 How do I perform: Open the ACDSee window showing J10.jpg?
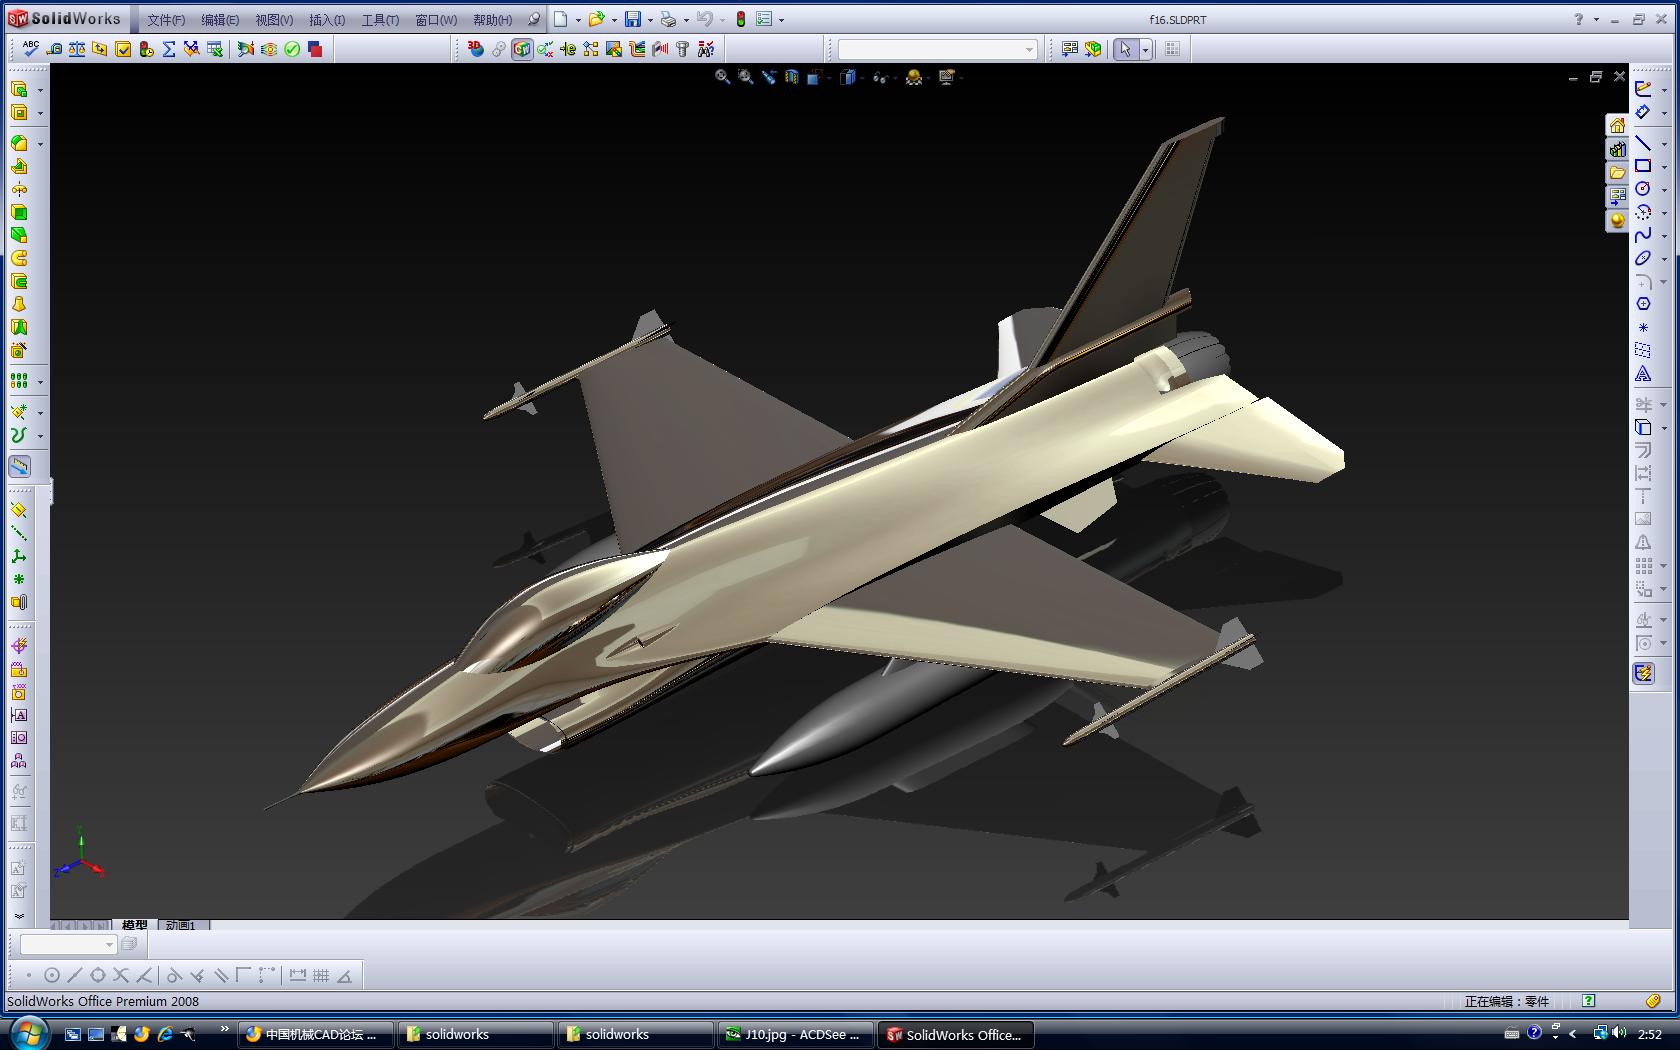[x=795, y=1034]
